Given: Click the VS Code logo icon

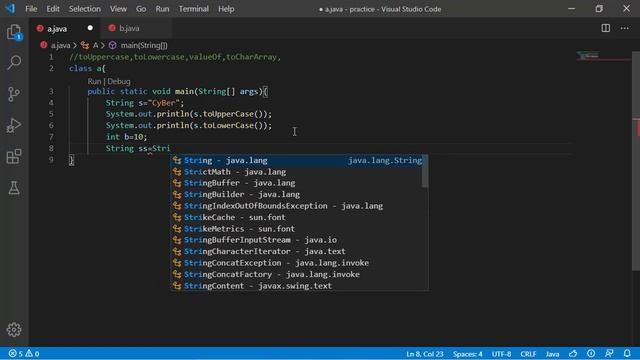Looking at the screenshot, I should pos(10,9).
